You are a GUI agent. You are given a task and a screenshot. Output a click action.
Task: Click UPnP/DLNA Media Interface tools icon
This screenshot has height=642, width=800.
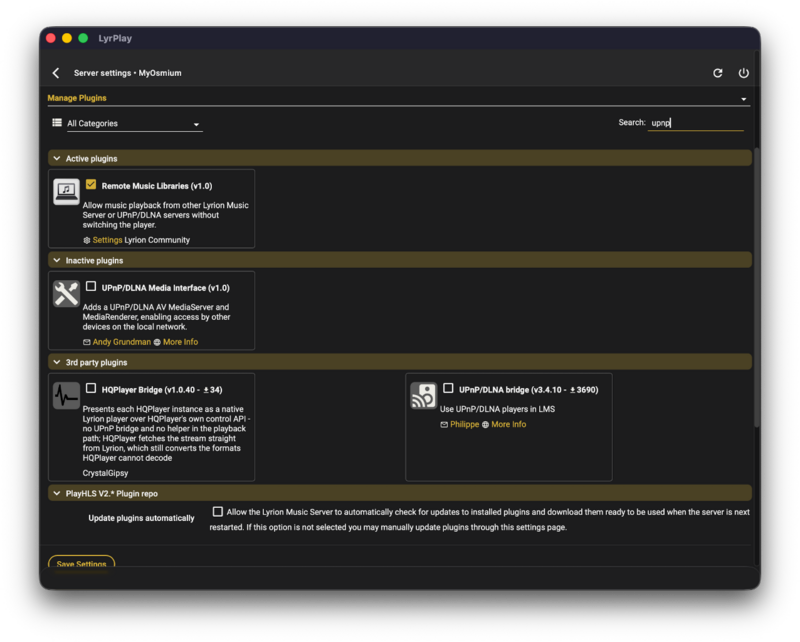tap(66, 293)
